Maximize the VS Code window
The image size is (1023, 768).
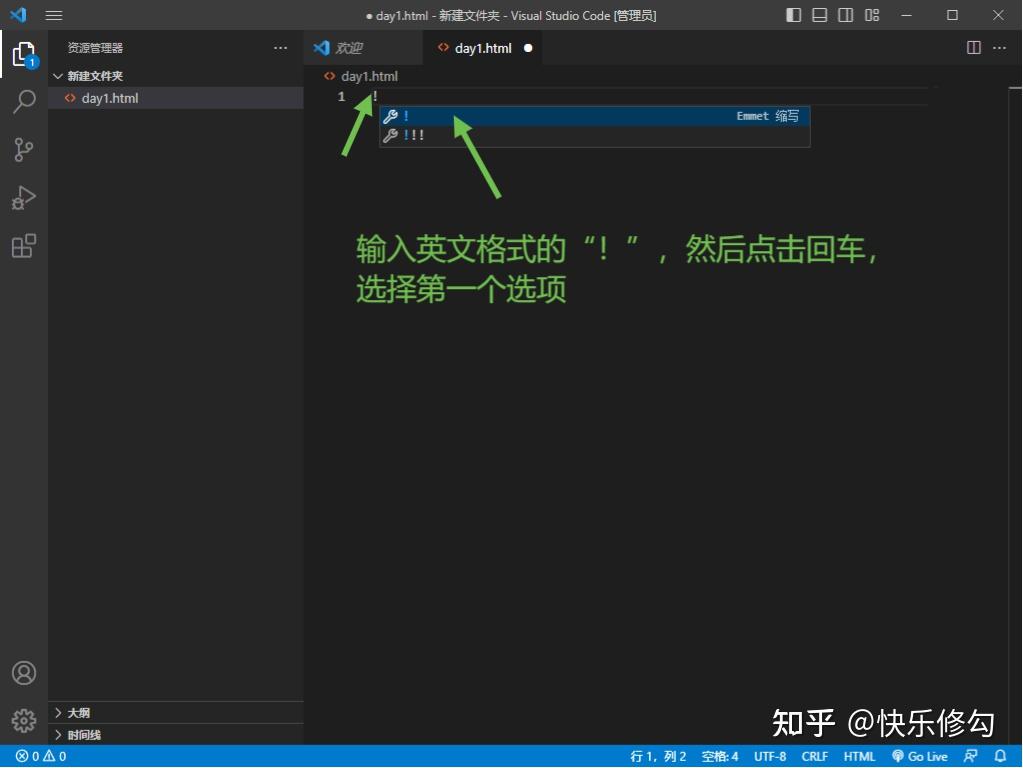tap(953, 15)
